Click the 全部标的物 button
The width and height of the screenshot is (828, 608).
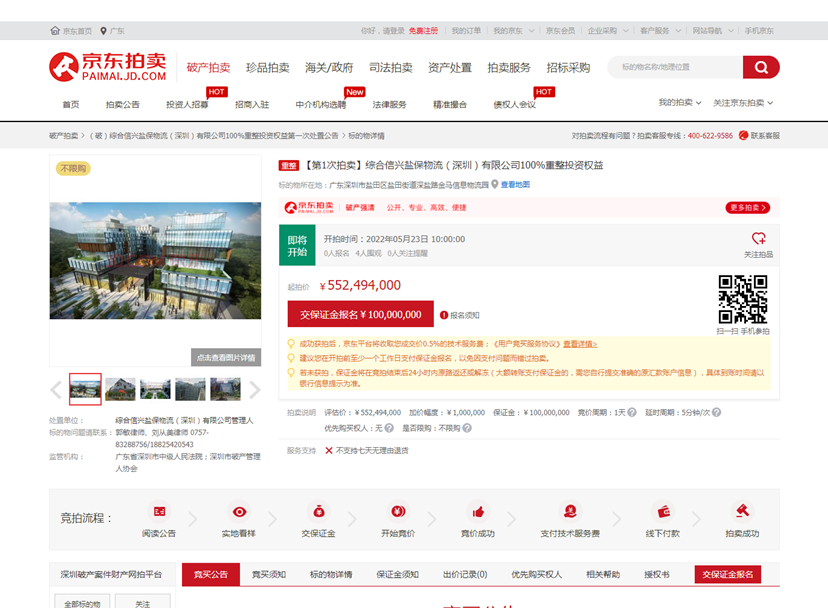pos(82,602)
